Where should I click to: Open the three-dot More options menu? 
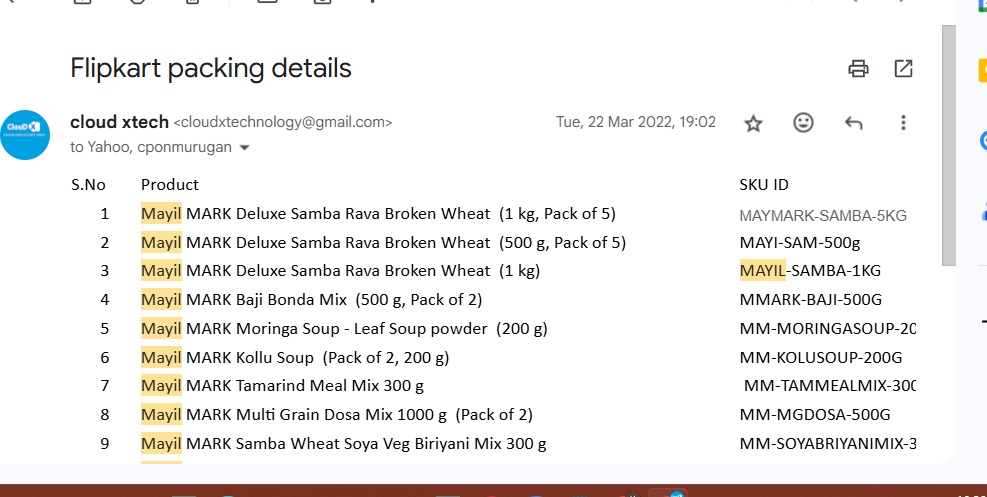903,123
